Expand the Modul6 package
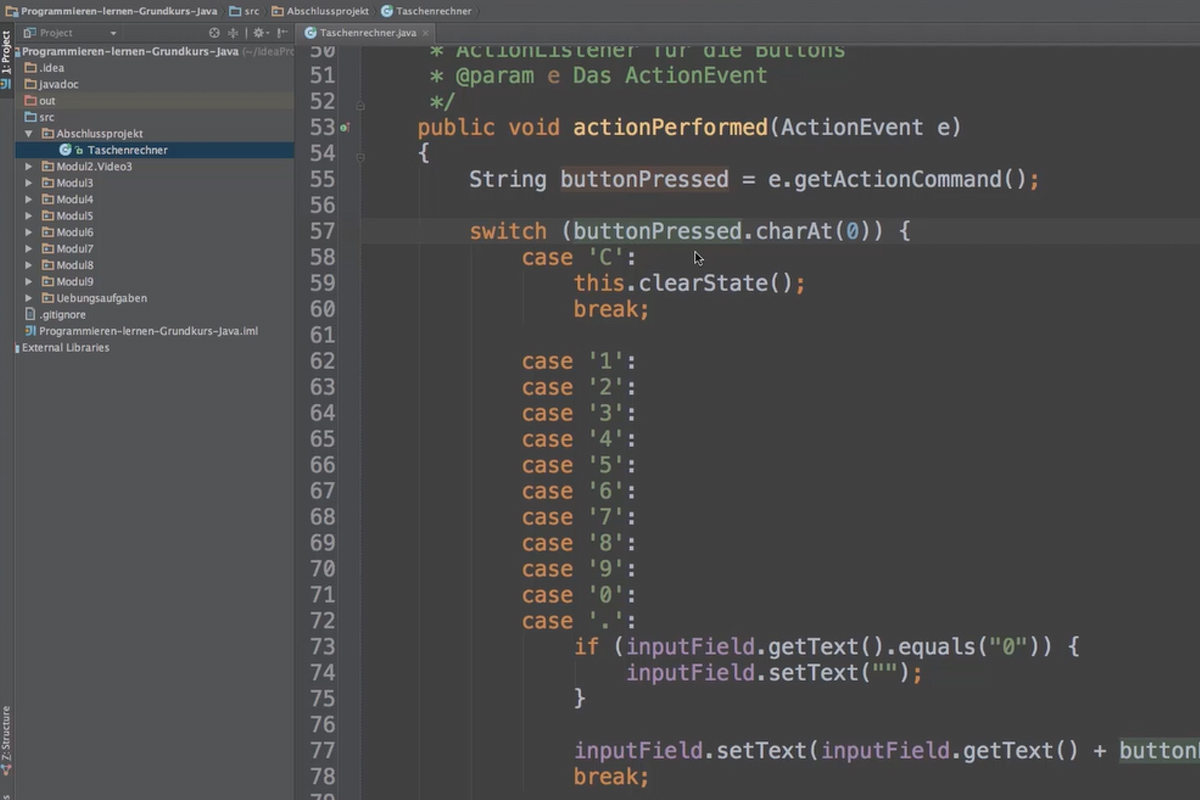 [29, 232]
